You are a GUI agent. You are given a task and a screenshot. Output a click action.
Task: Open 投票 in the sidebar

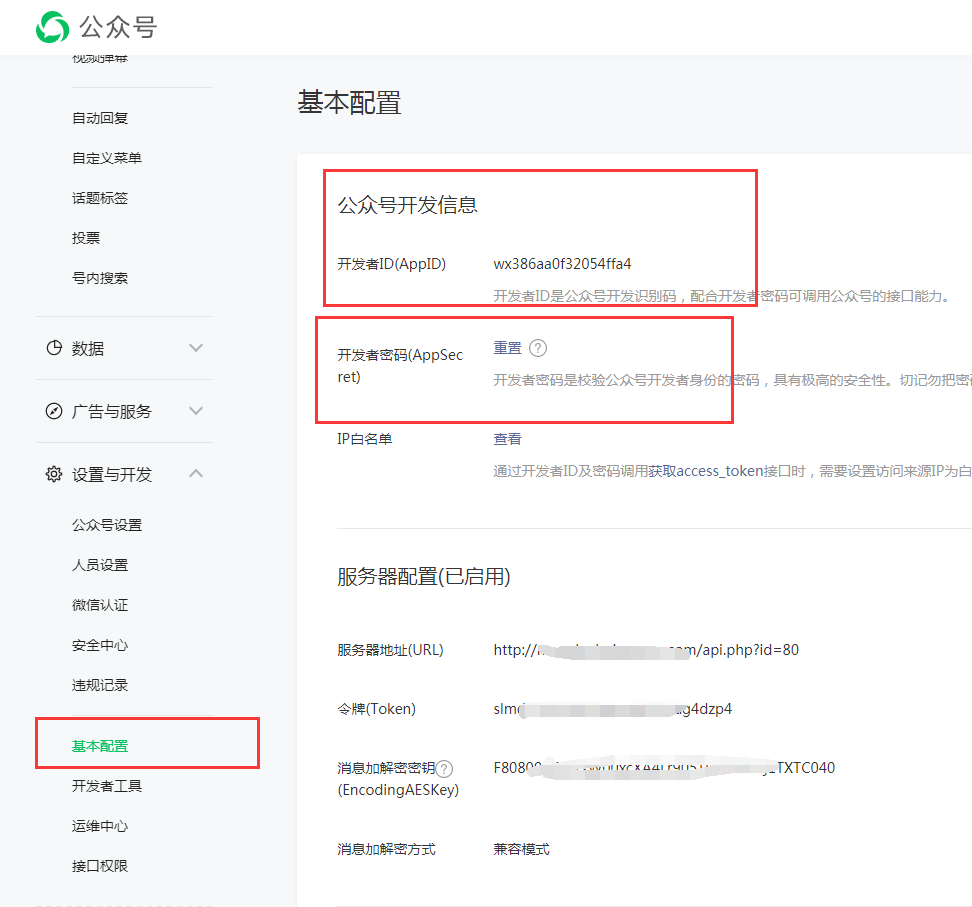(86, 238)
